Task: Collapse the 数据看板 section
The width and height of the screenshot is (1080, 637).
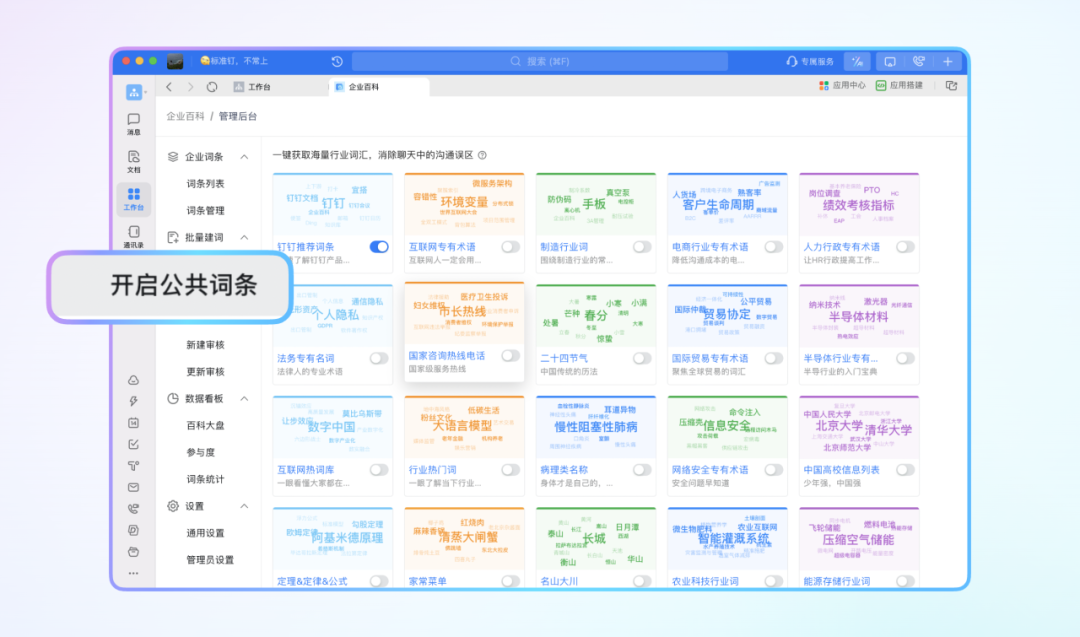Action: click(244, 398)
